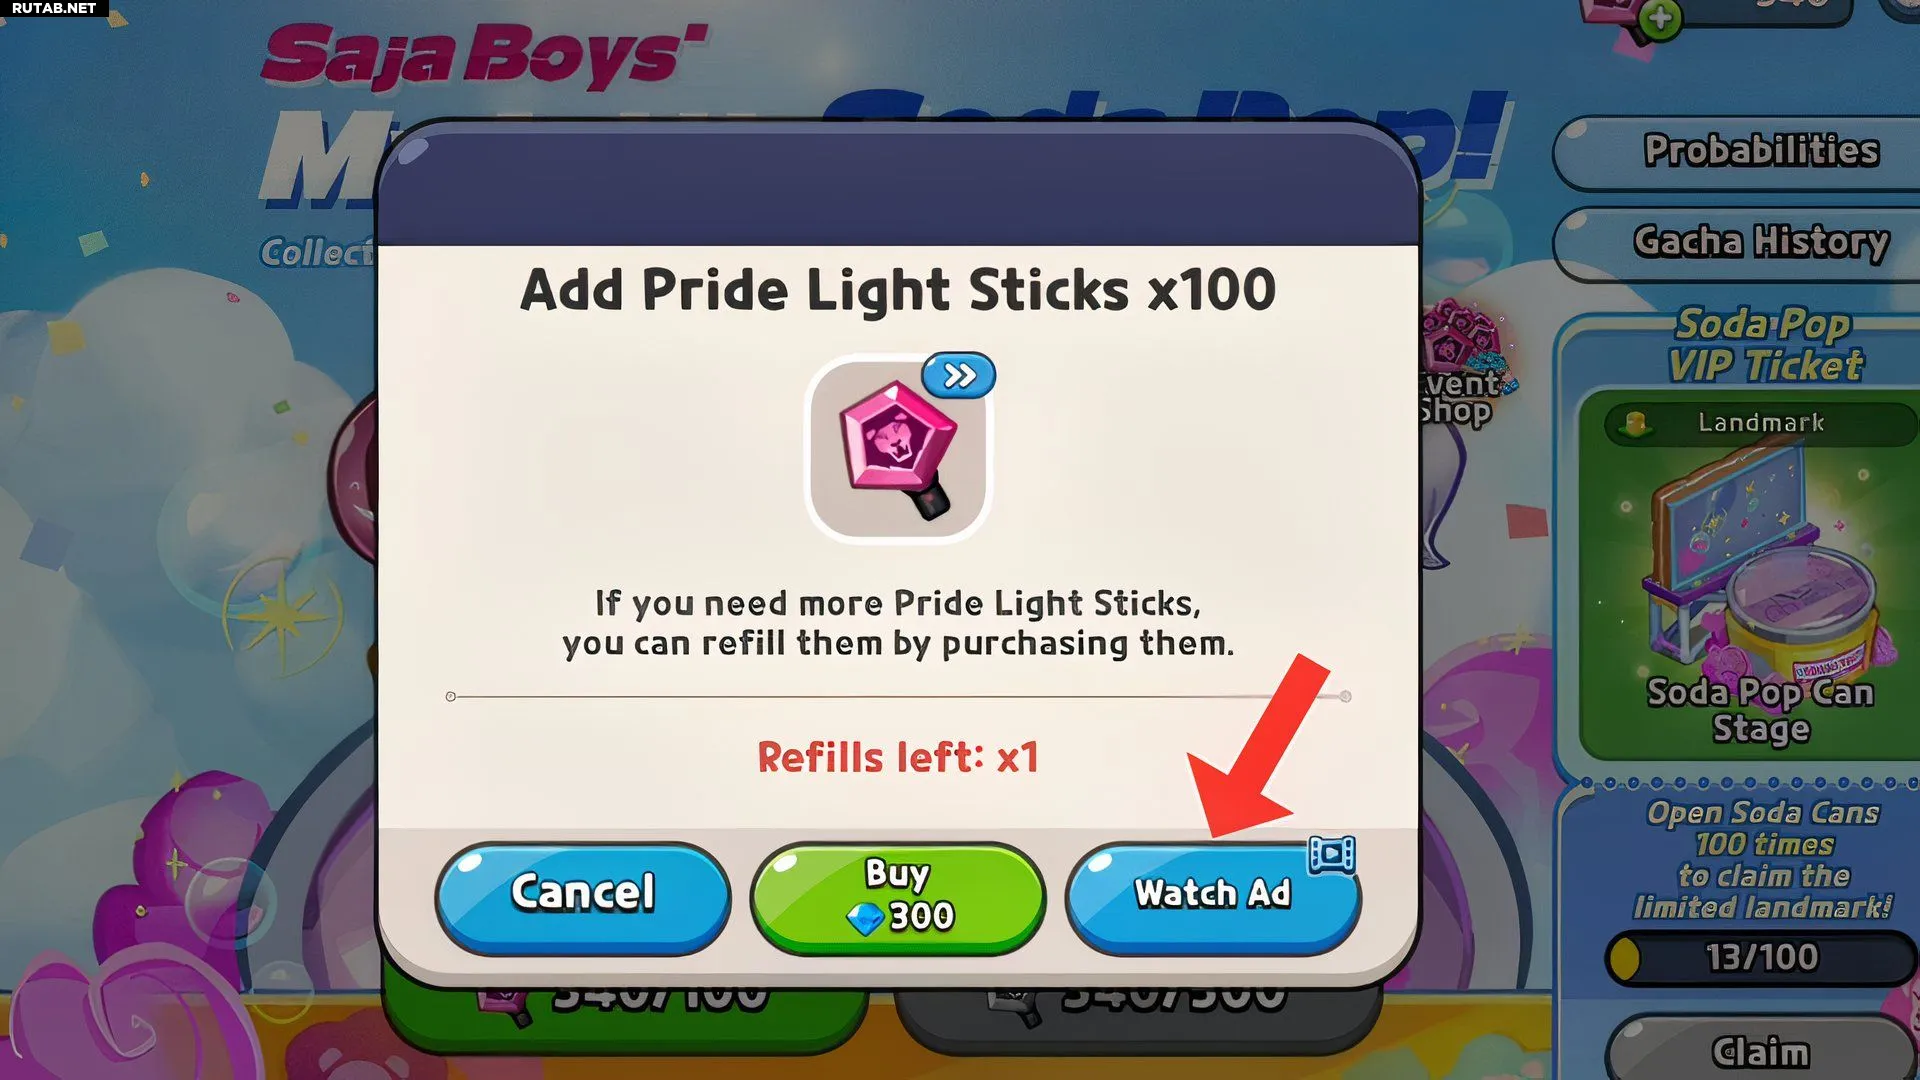Click the Pride Light Stick item icon
Screen dimensions: 1920x1080
click(x=898, y=450)
